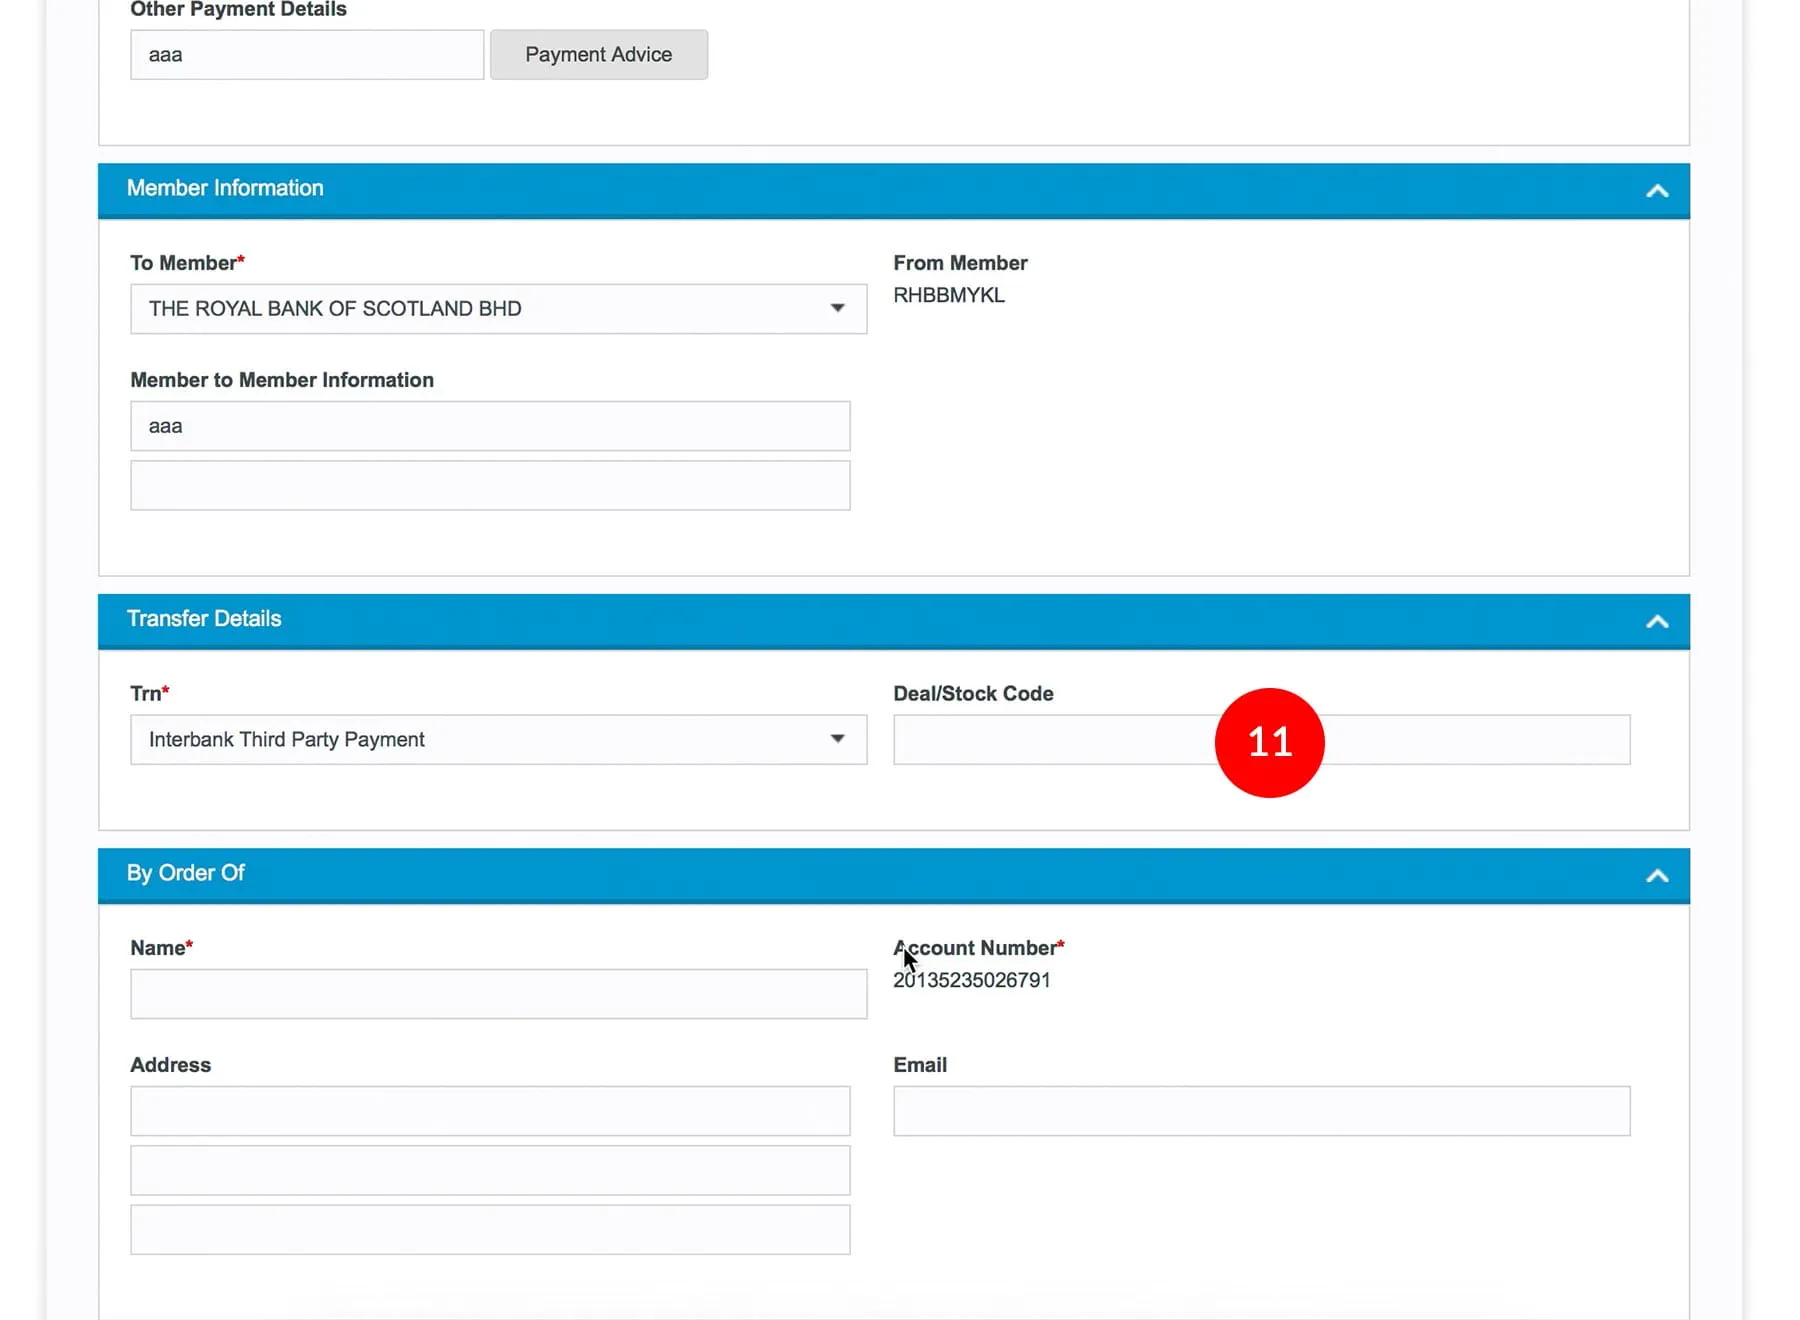Select second Member to Member Information line
Screen dimensions: 1800x1320
coord(490,486)
